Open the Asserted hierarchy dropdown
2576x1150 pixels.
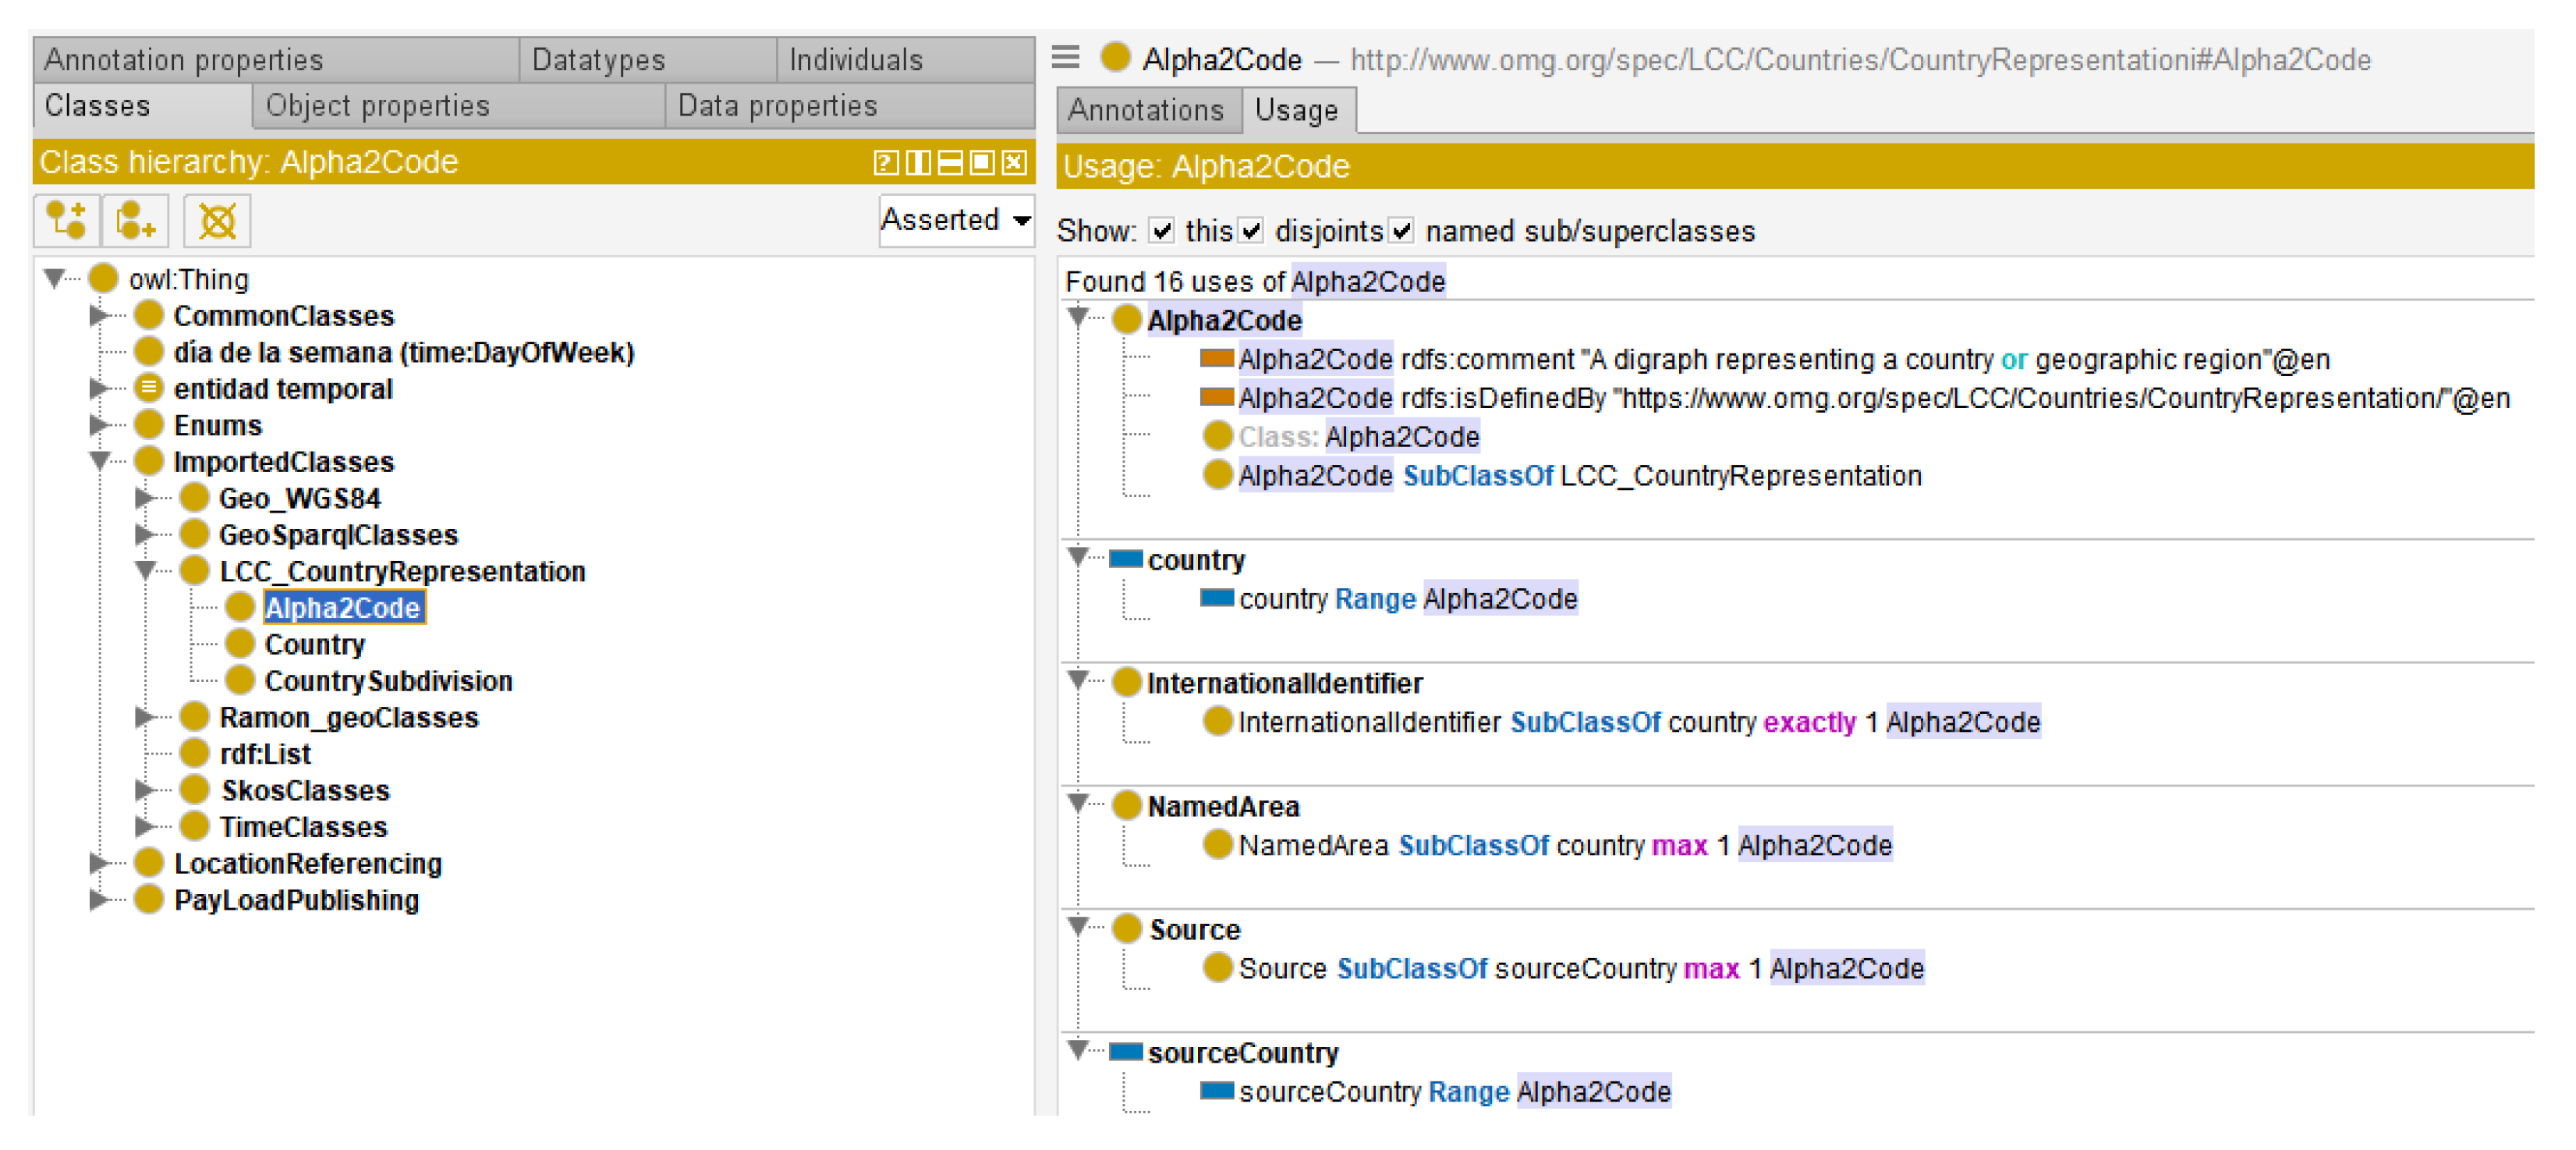955,220
